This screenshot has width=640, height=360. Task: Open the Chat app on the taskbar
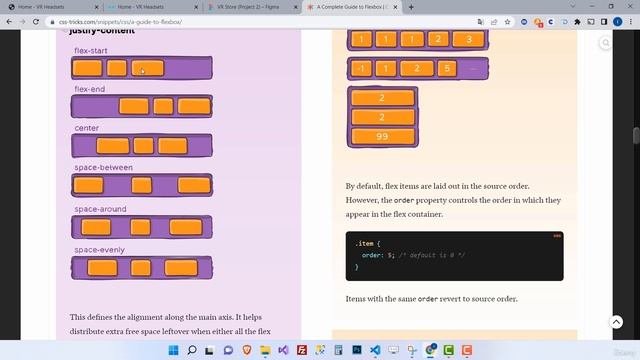[x=228, y=350]
